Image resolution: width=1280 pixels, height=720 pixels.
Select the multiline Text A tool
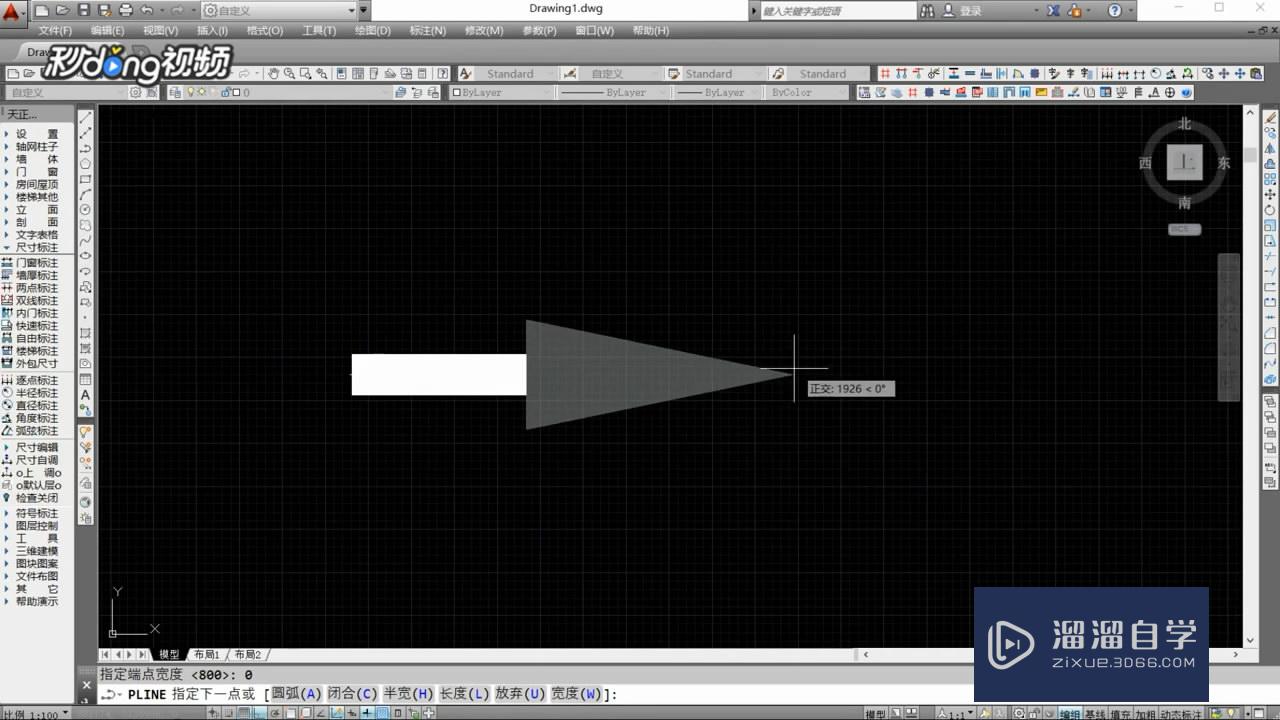[86, 395]
